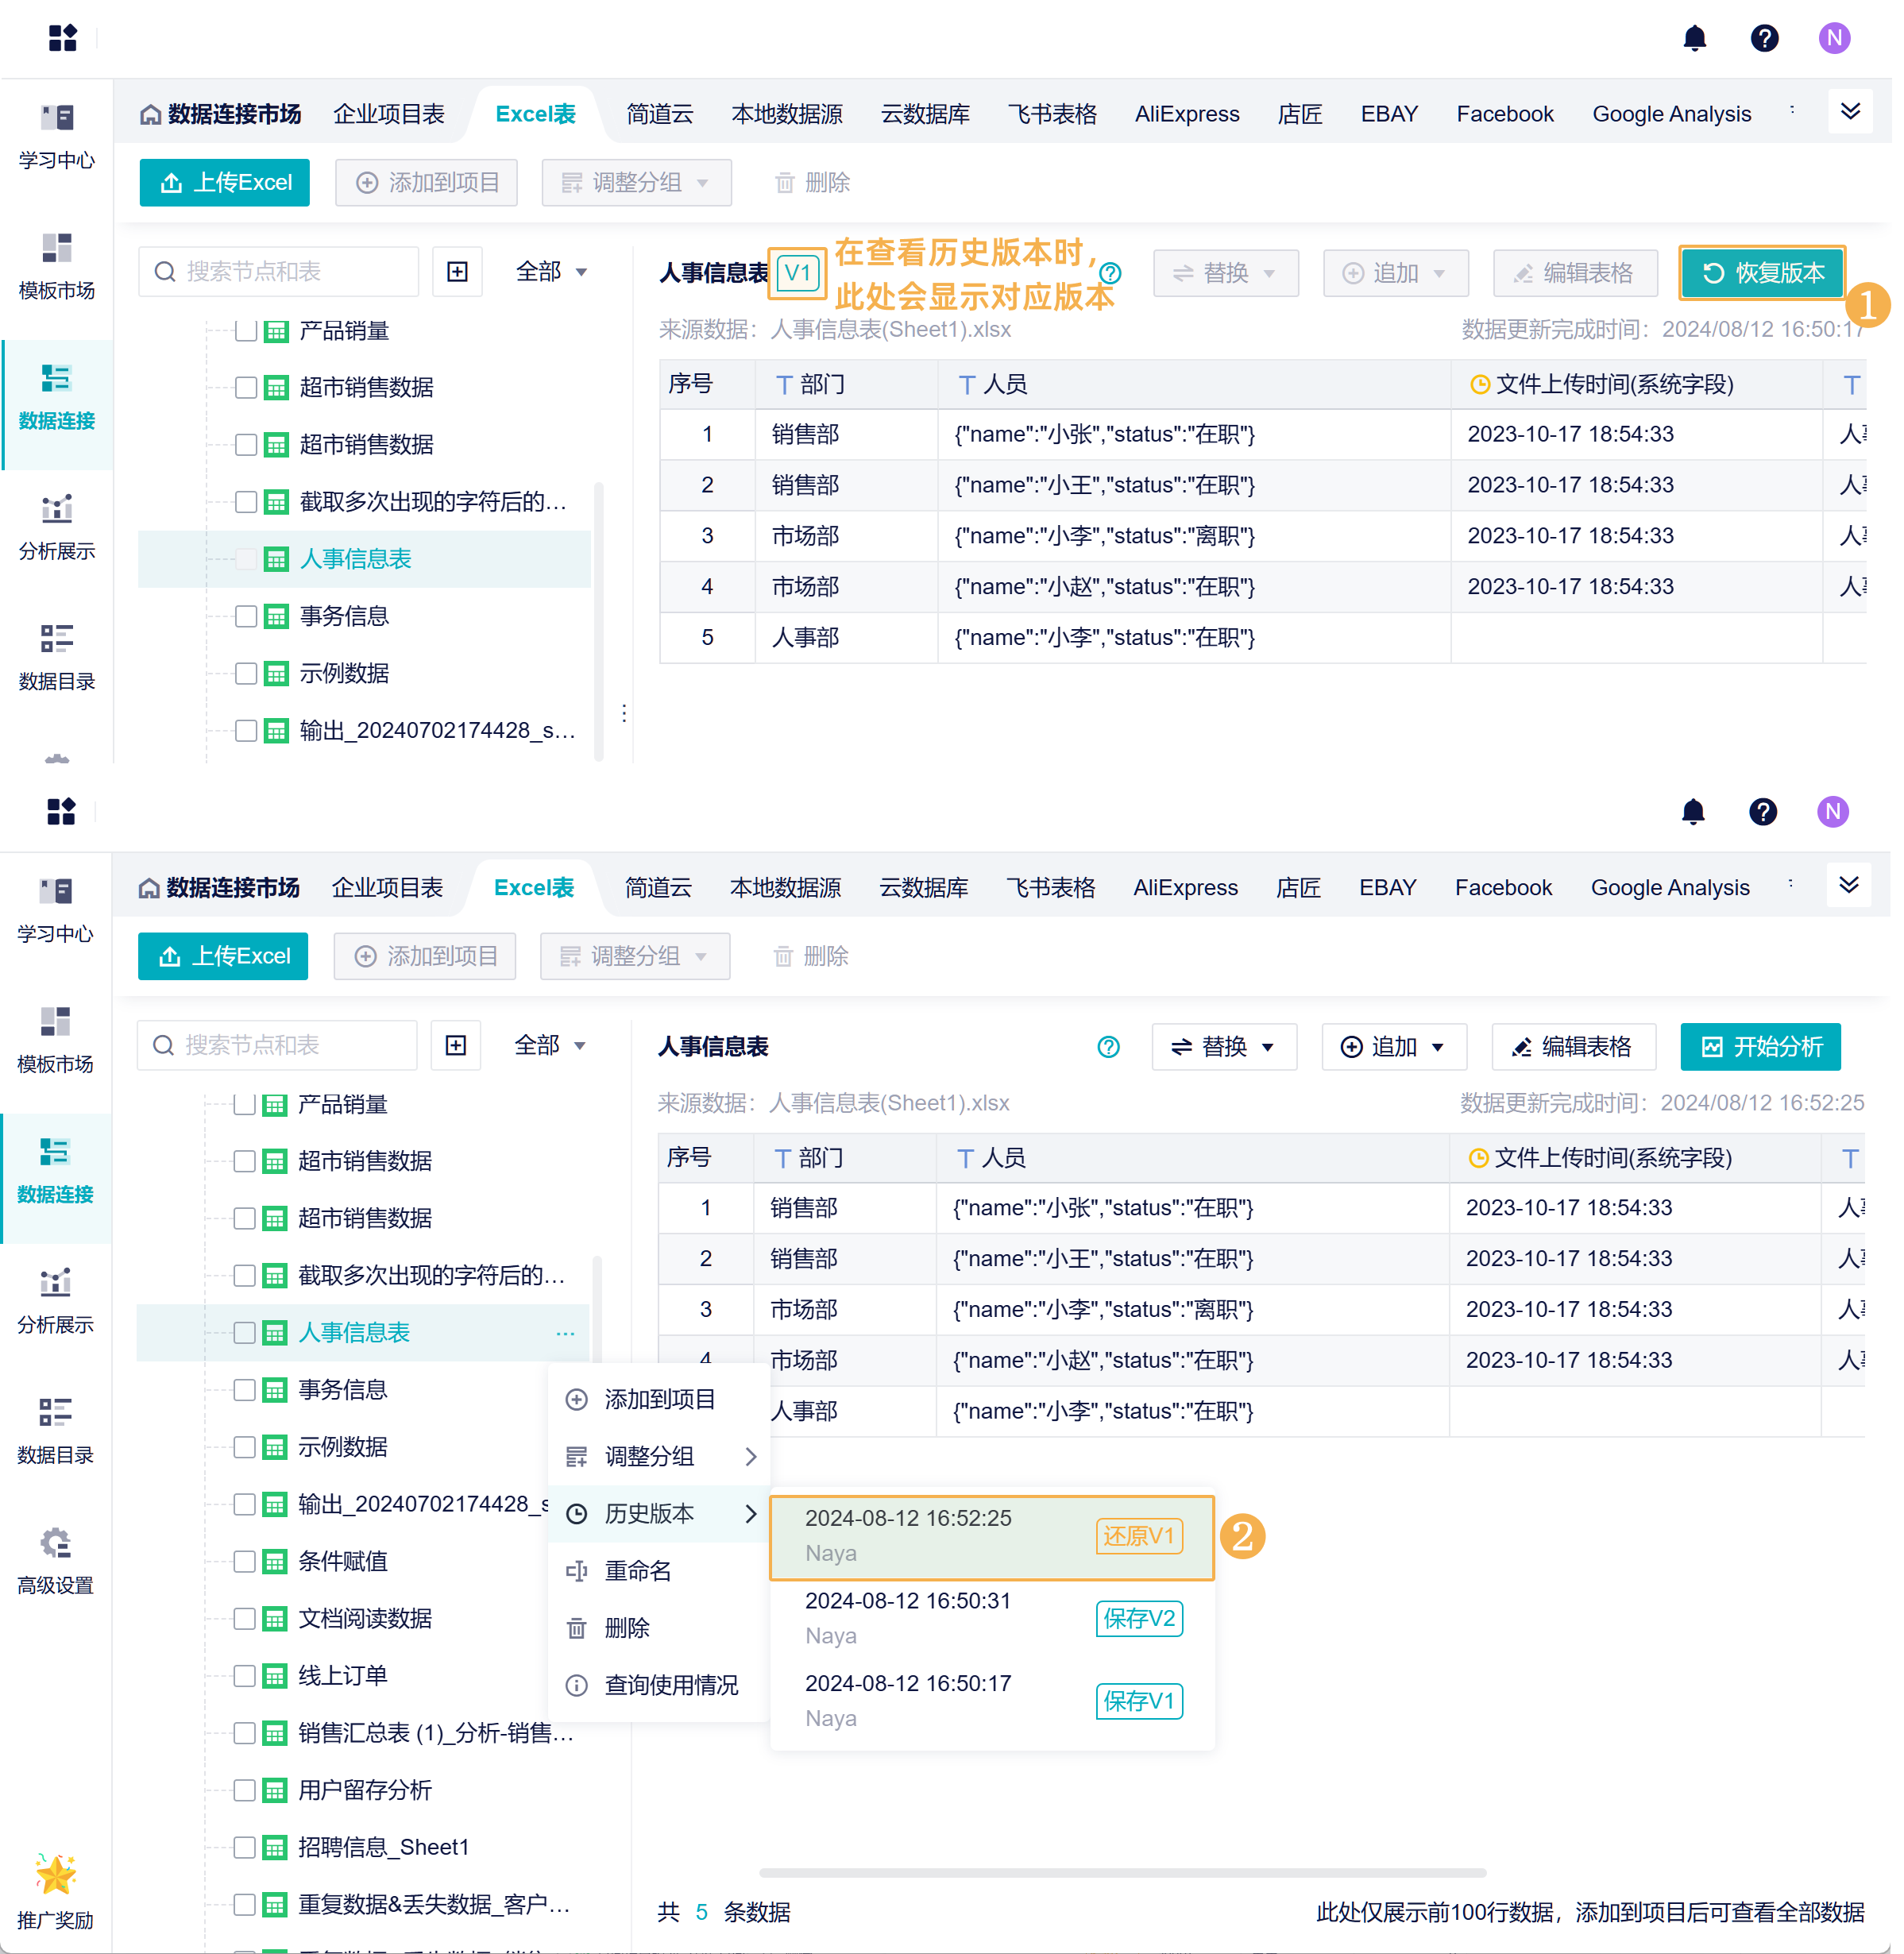Choose 查询使用情况 from the context menu
Image resolution: width=1904 pixels, height=1954 pixels.
pyautogui.click(x=658, y=1686)
